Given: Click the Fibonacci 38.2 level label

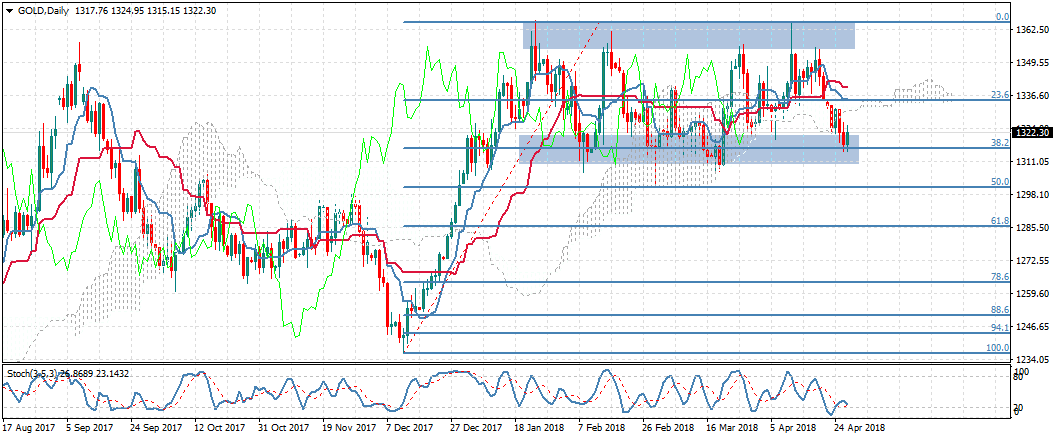Looking at the screenshot, I should click(998, 144).
